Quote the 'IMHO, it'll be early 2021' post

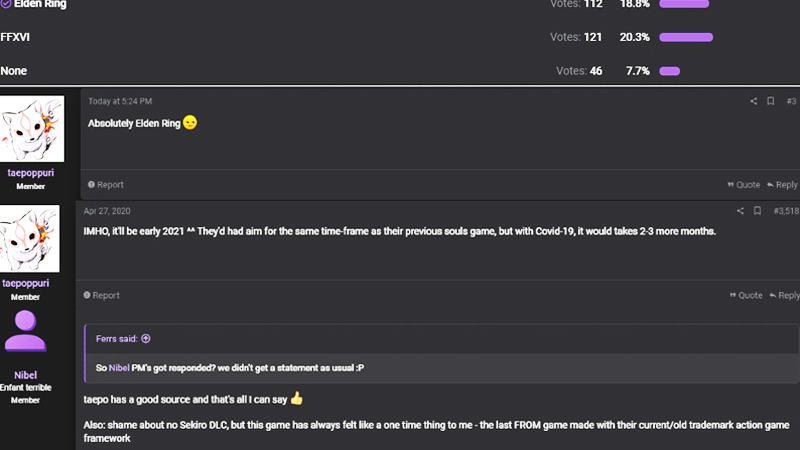[x=745, y=295]
